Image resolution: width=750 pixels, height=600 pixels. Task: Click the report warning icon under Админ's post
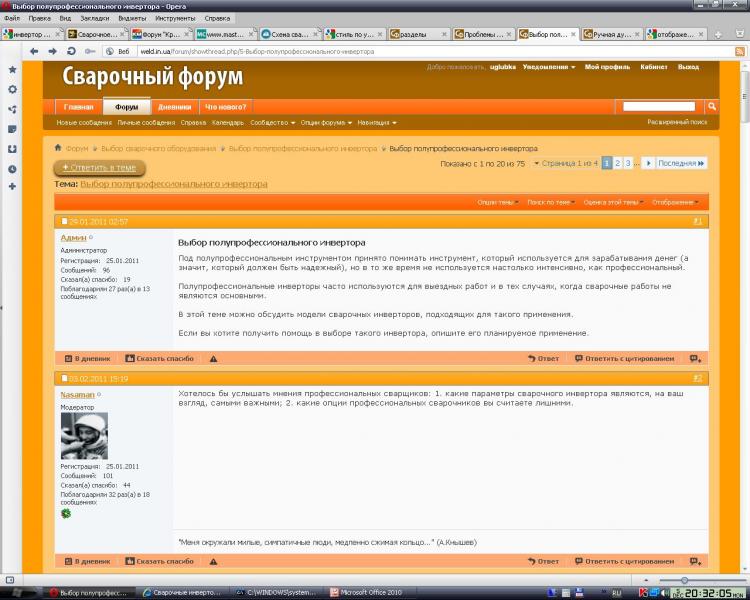[213, 358]
